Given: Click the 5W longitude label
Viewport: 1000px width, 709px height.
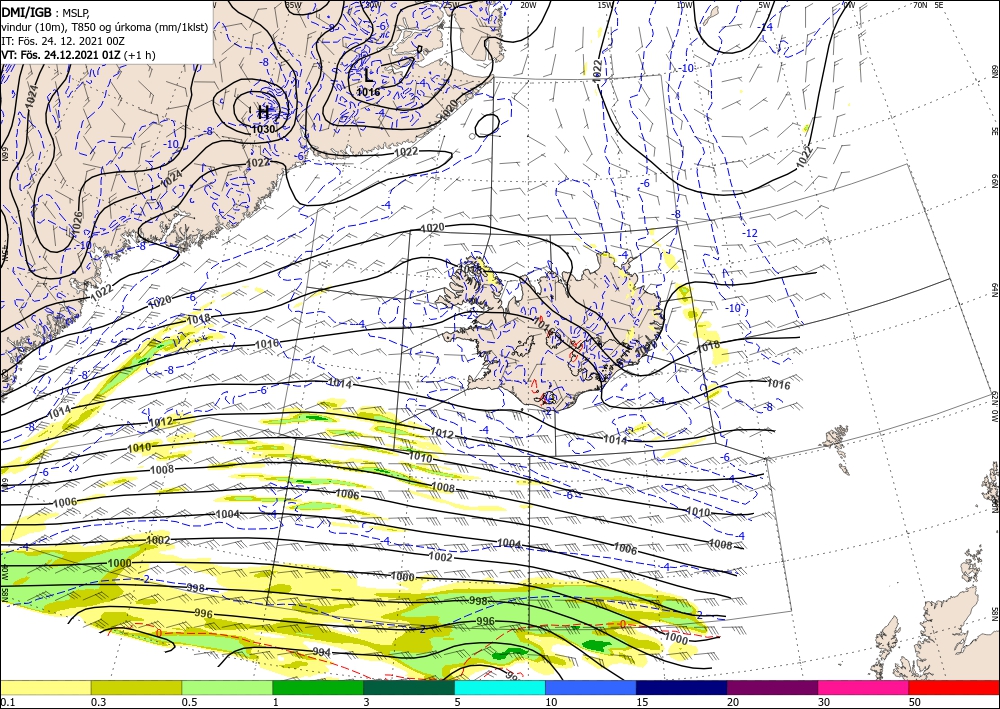Looking at the screenshot, I should tap(764, 5).
